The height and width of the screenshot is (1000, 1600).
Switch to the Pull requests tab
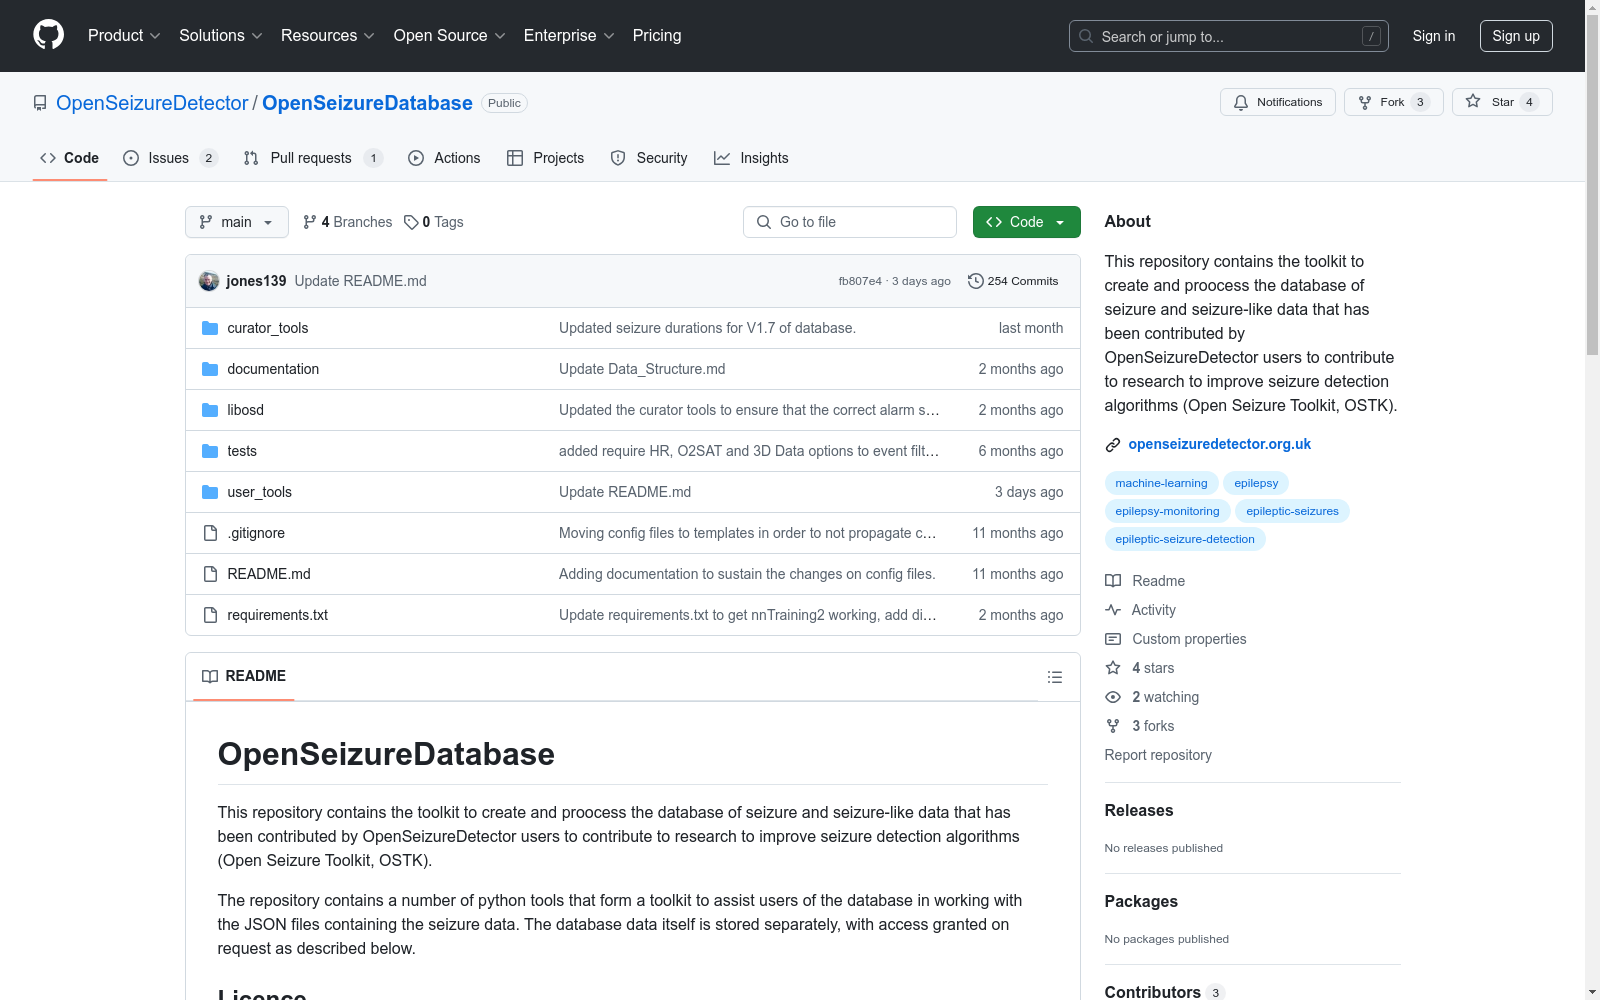[x=313, y=158]
